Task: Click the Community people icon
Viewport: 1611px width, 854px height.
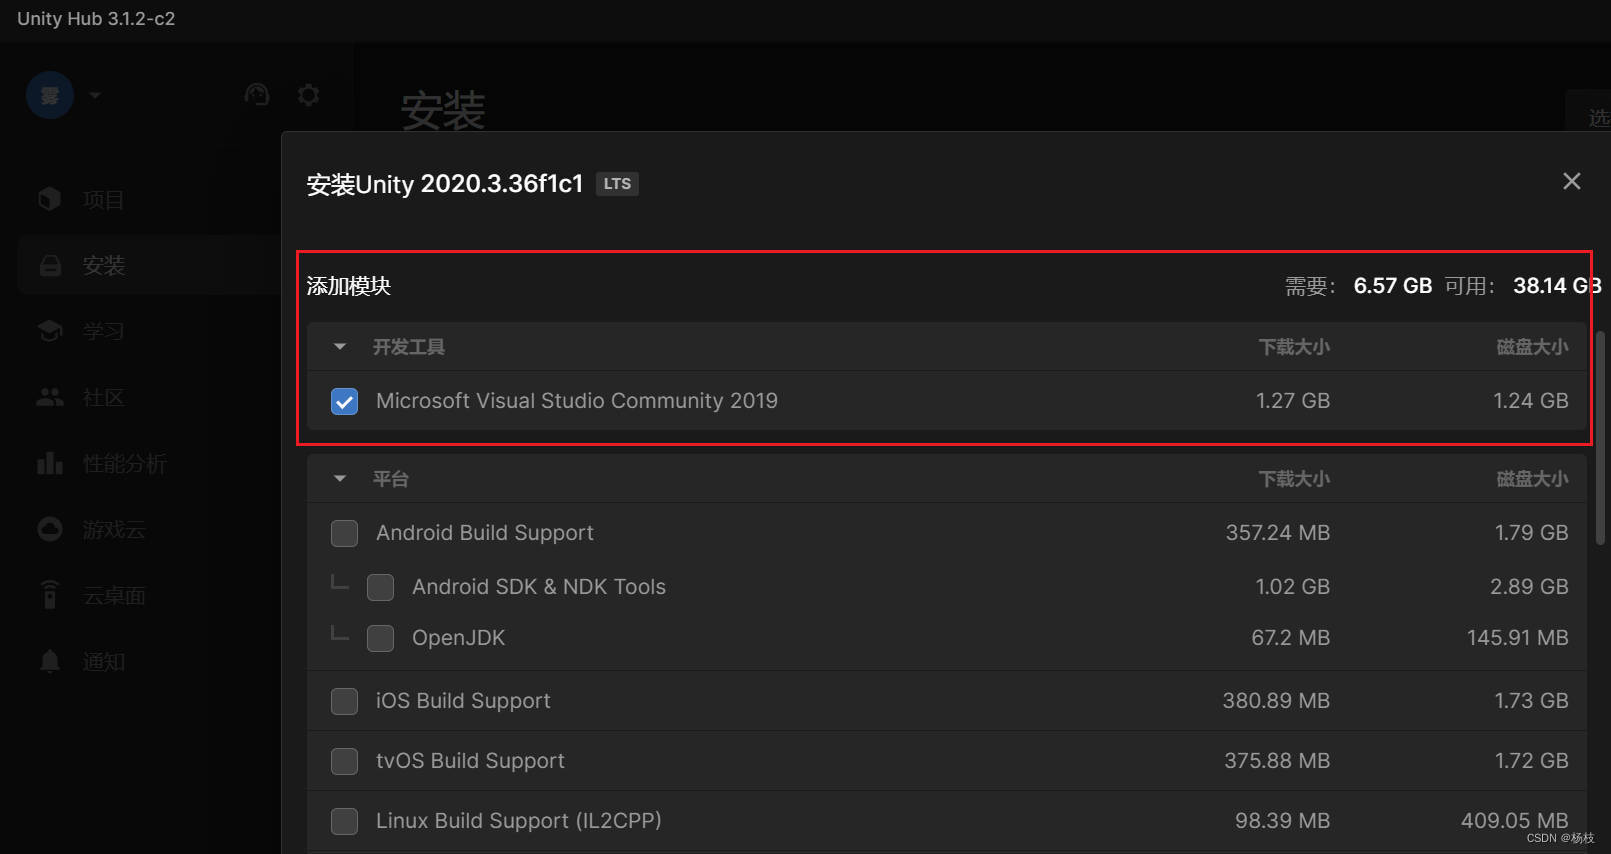Action: 50,397
